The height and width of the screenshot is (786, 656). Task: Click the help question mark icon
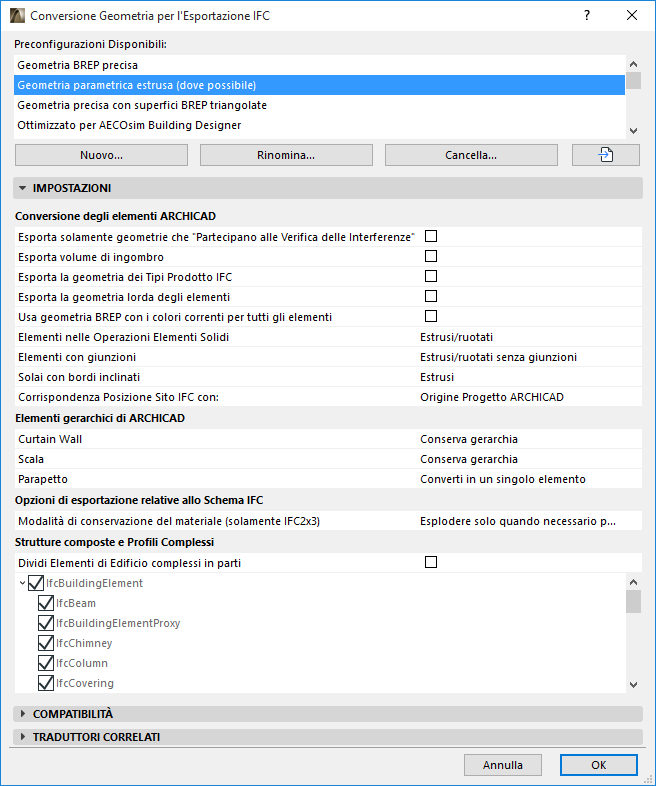click(x=587, y=15)
